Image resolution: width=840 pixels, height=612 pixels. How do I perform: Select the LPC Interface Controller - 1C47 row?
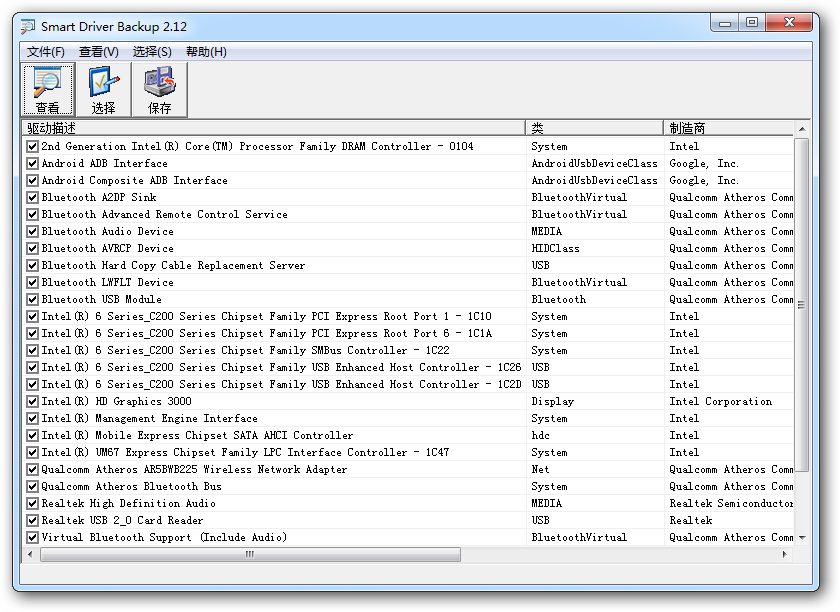coord(409,453)
